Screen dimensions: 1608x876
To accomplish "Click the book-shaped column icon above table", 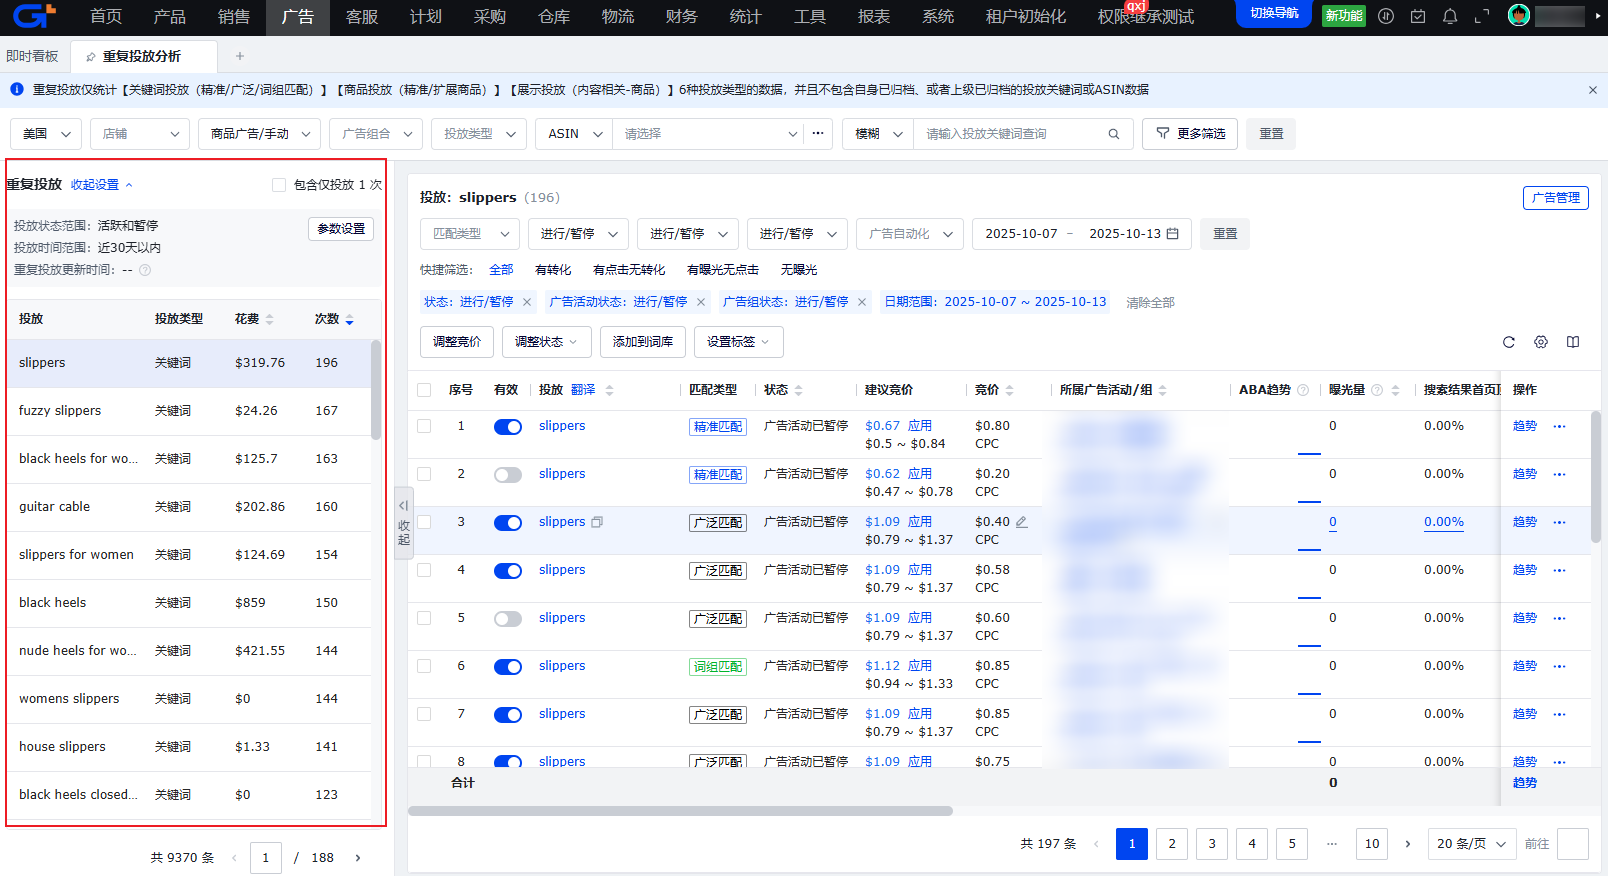I will [1573, 342].
